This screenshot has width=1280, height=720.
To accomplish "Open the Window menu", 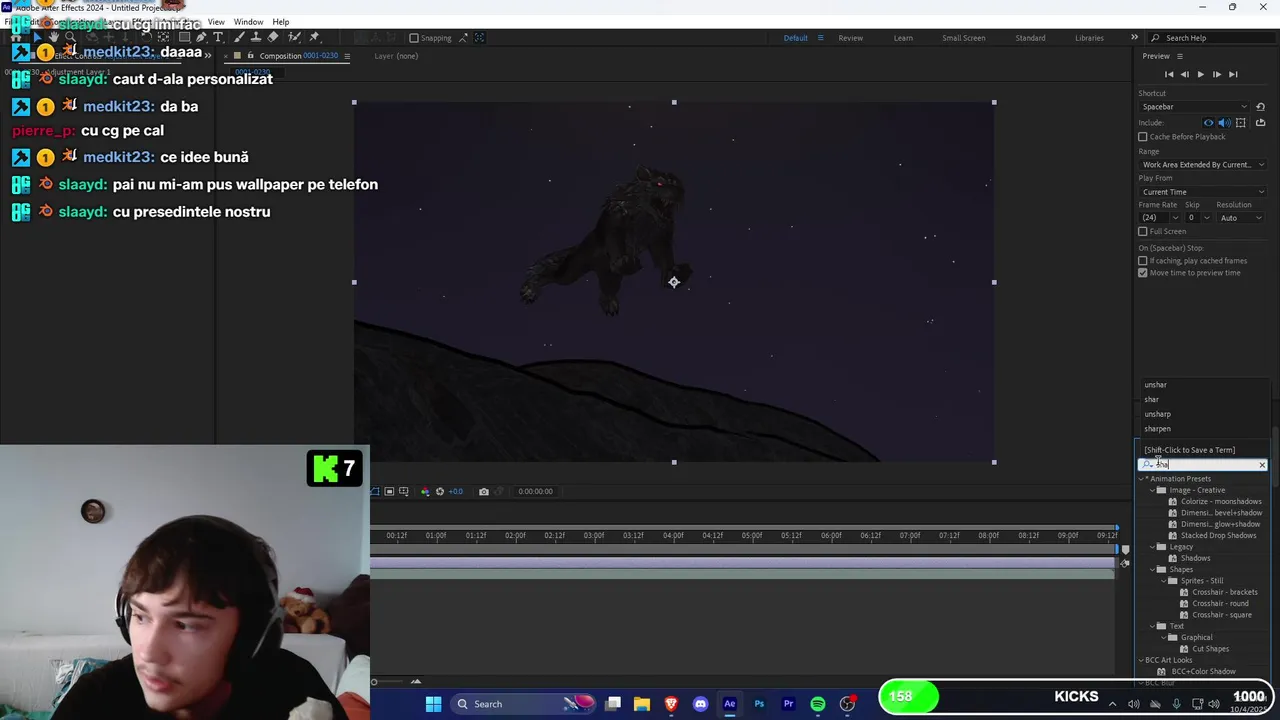I will (248, 22).
